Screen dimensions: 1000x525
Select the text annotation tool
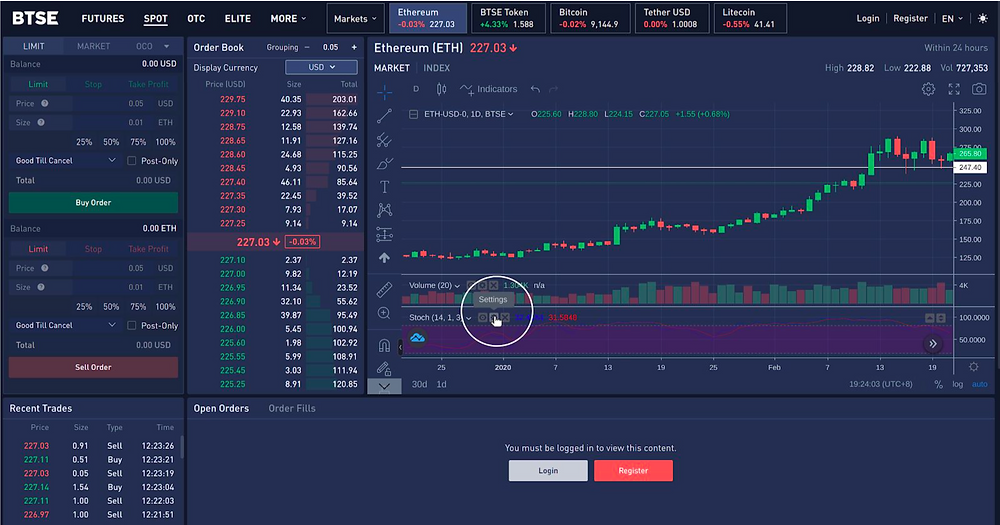pos(384,187)
